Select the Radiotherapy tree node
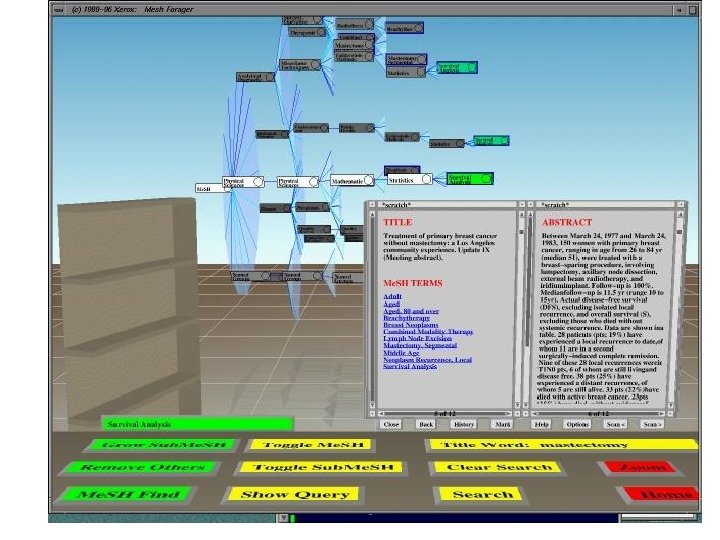The height and width of the screenshot is (540, 720). (x=354, y=25)
